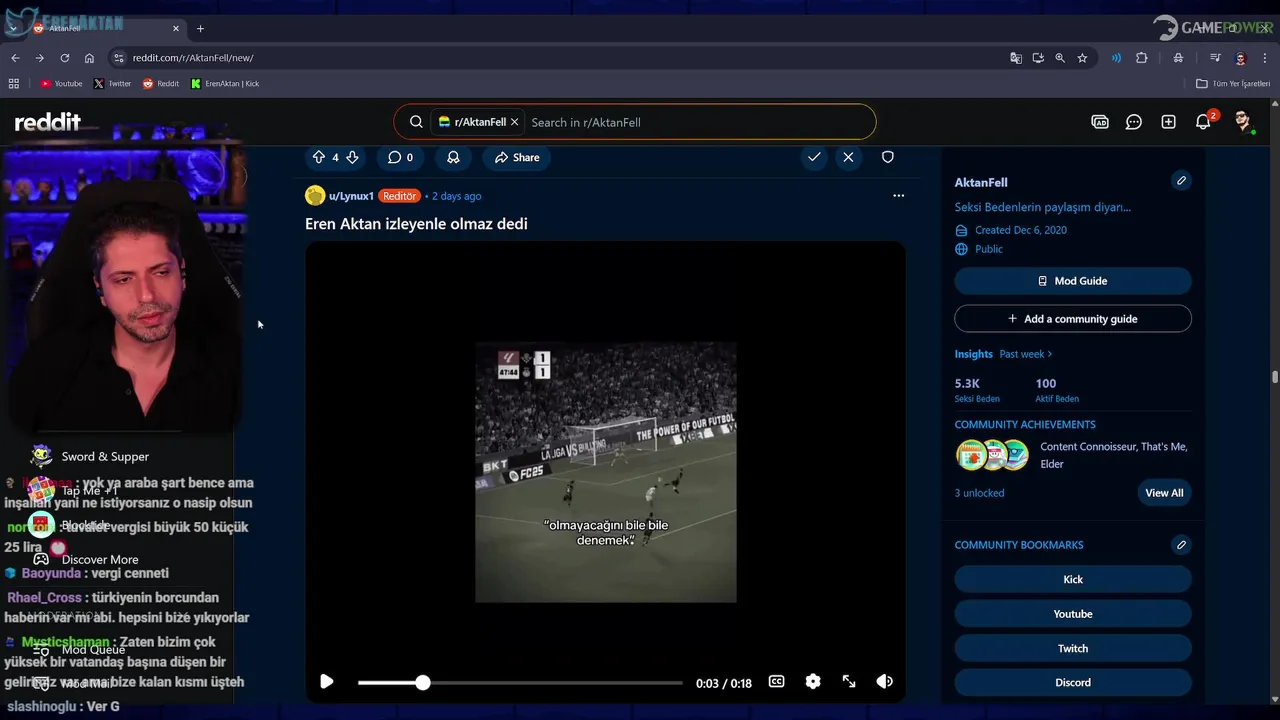
Task: Go to Reddit home via the logo
Action: click(x=47, y=122)
